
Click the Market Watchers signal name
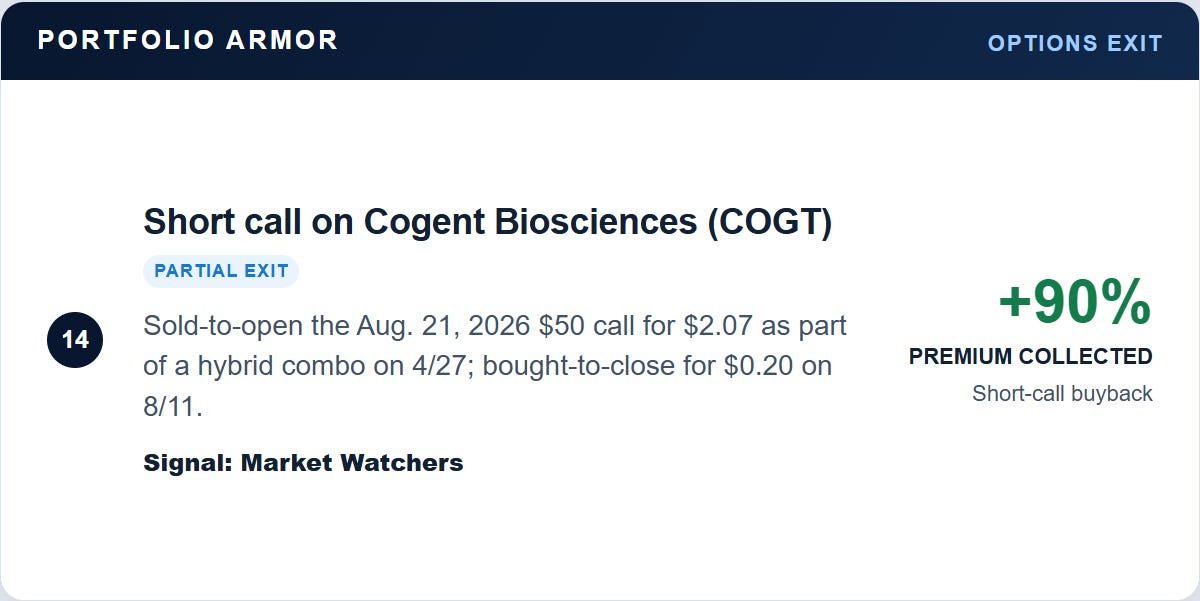pyautogui.click(x=352, y=462)
